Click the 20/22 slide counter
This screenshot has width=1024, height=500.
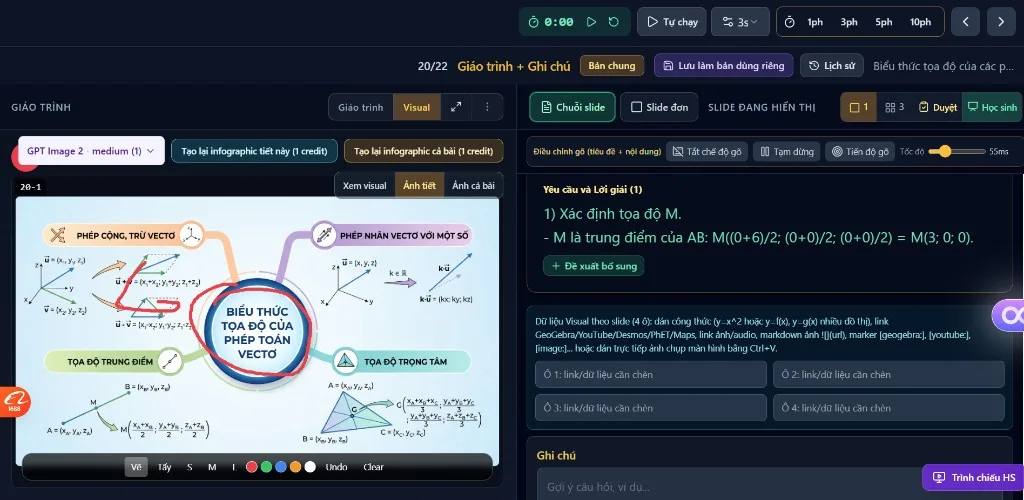coord(433,66)
